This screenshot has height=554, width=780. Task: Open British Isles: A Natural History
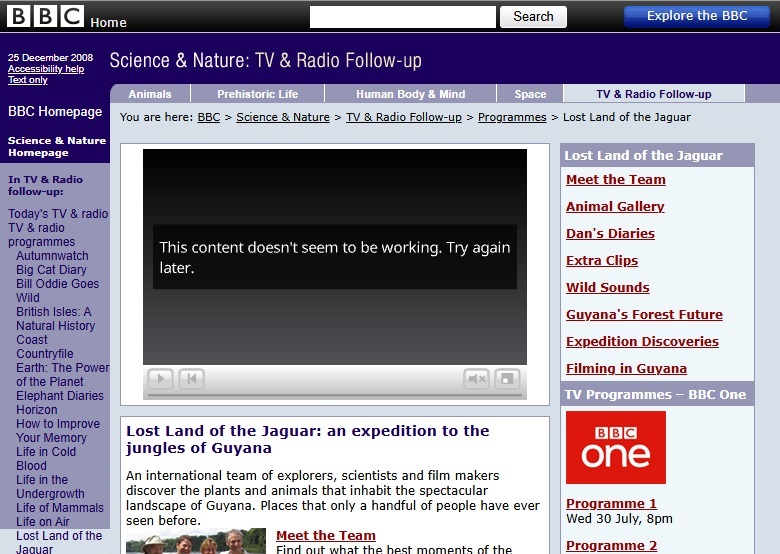[x=55, y=319]
